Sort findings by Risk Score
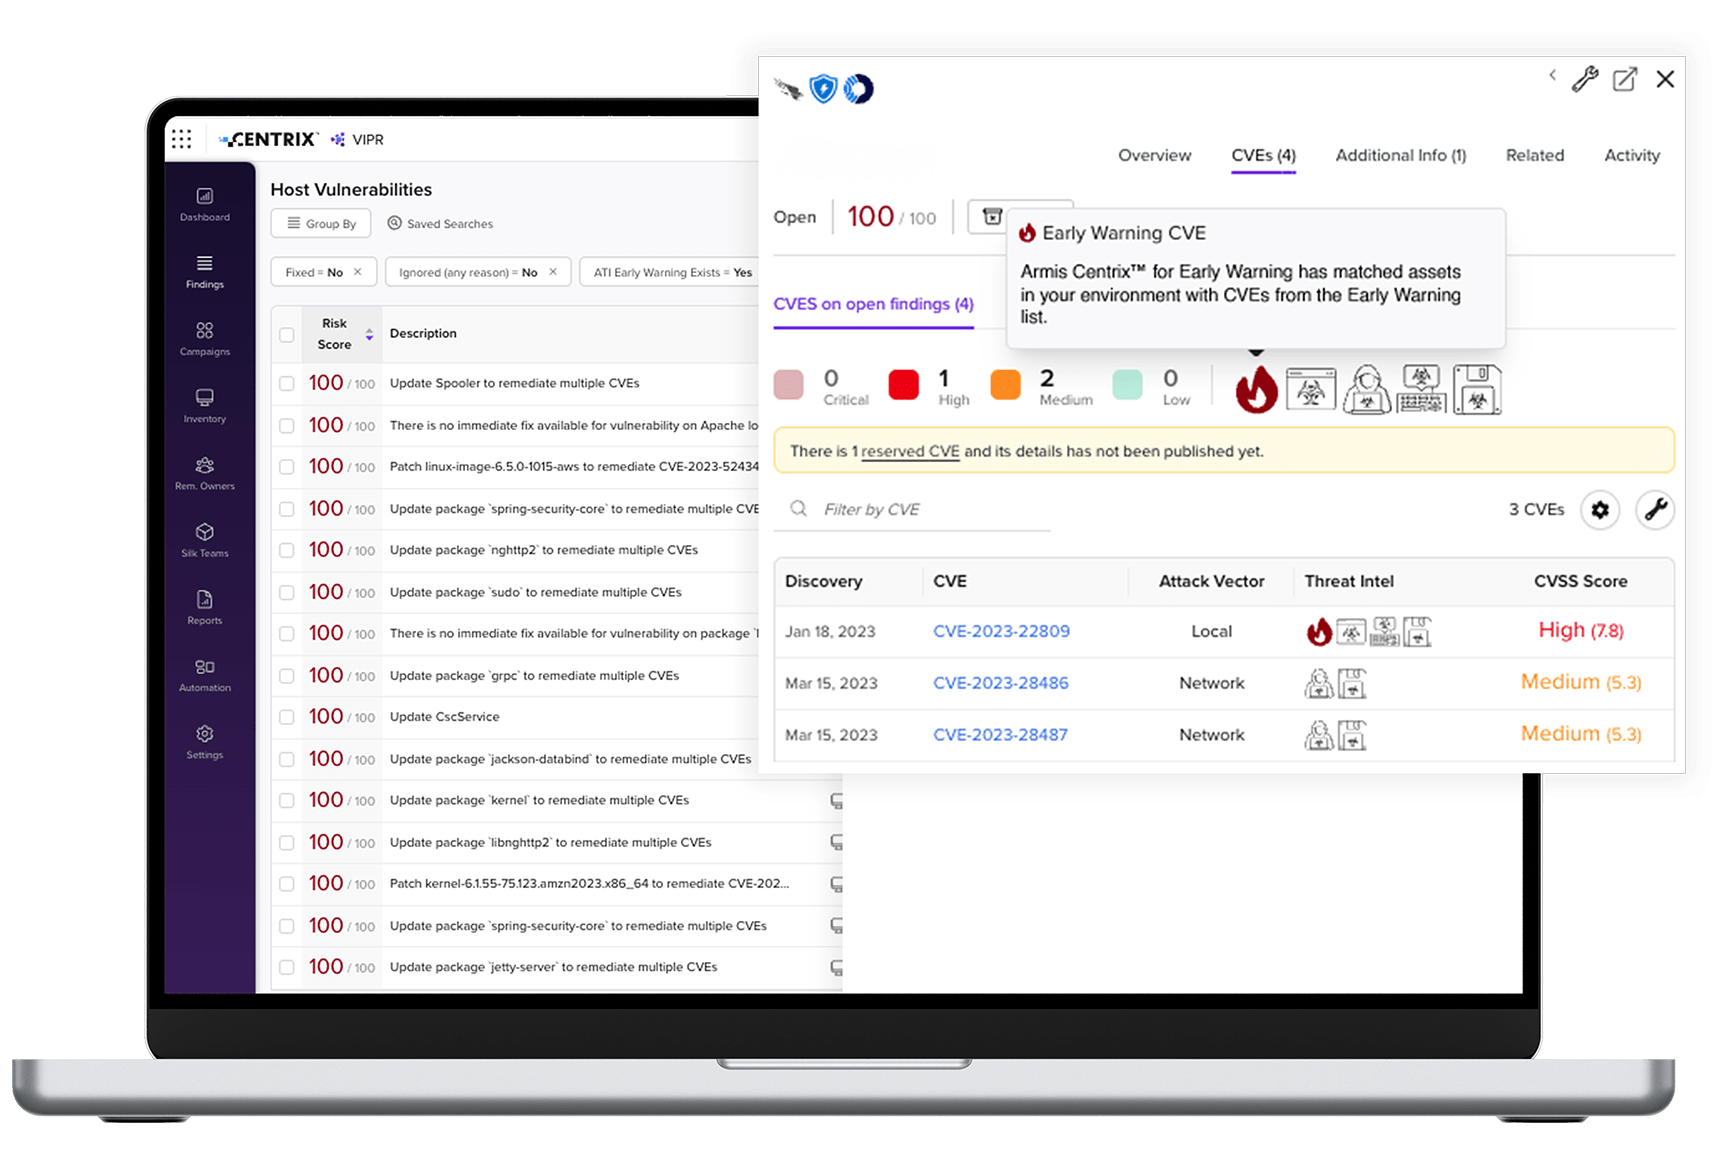1725x1150 pixels. point(368,334)
